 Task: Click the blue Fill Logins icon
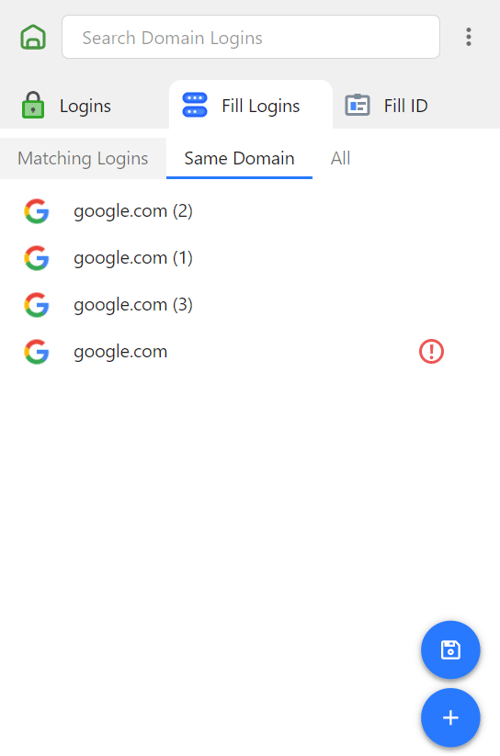tap(195, 105)
